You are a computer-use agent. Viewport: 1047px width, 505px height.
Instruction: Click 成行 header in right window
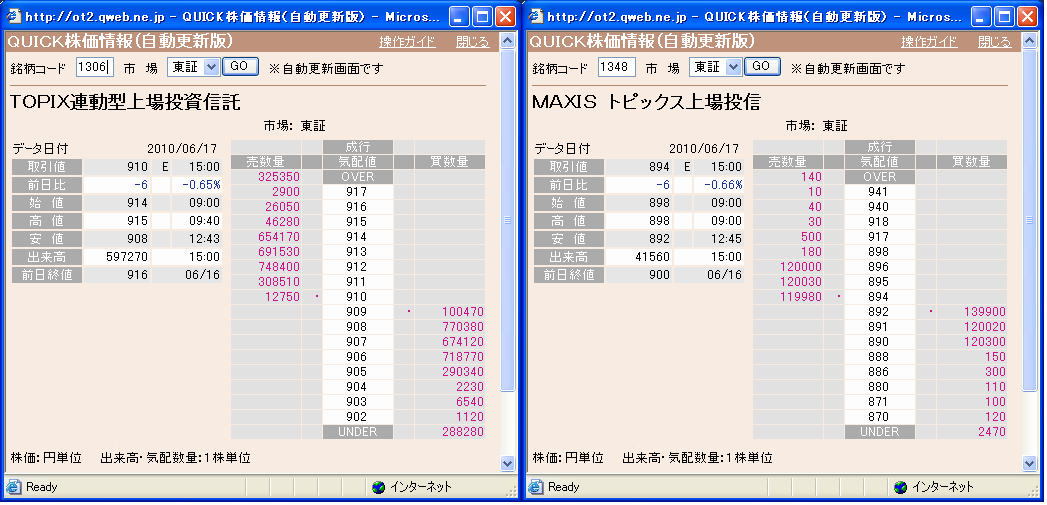[x=879, y=146]
